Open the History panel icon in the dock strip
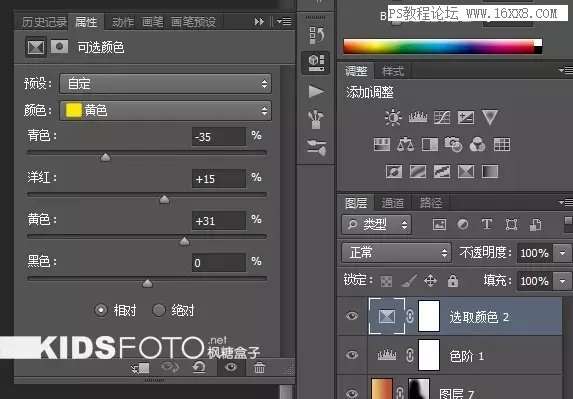 click(x=316, y=35)
